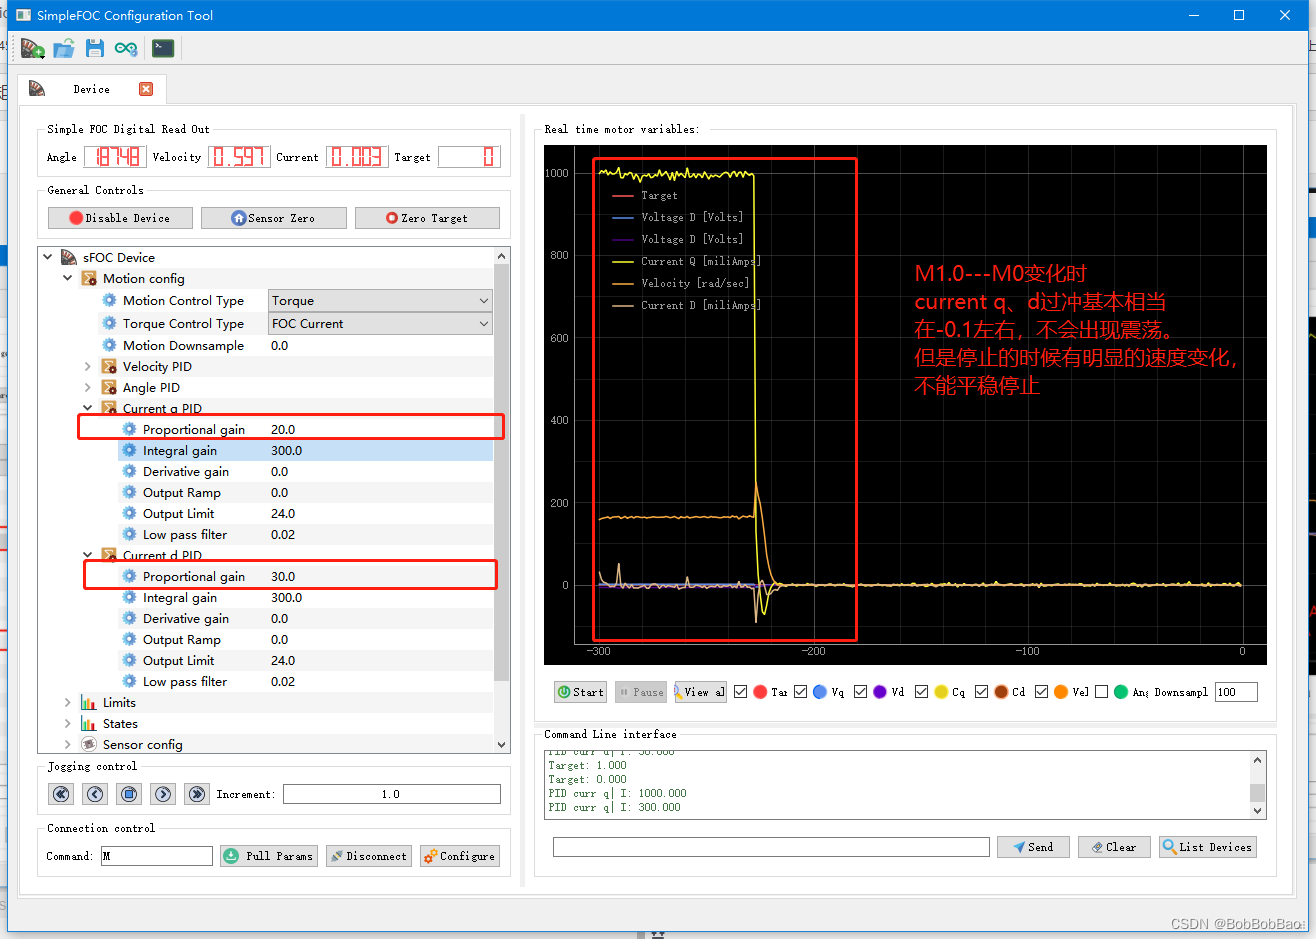This screenshot has height=939, width=1316.
Task: Click the command line text input field
Action: [771, 847]
